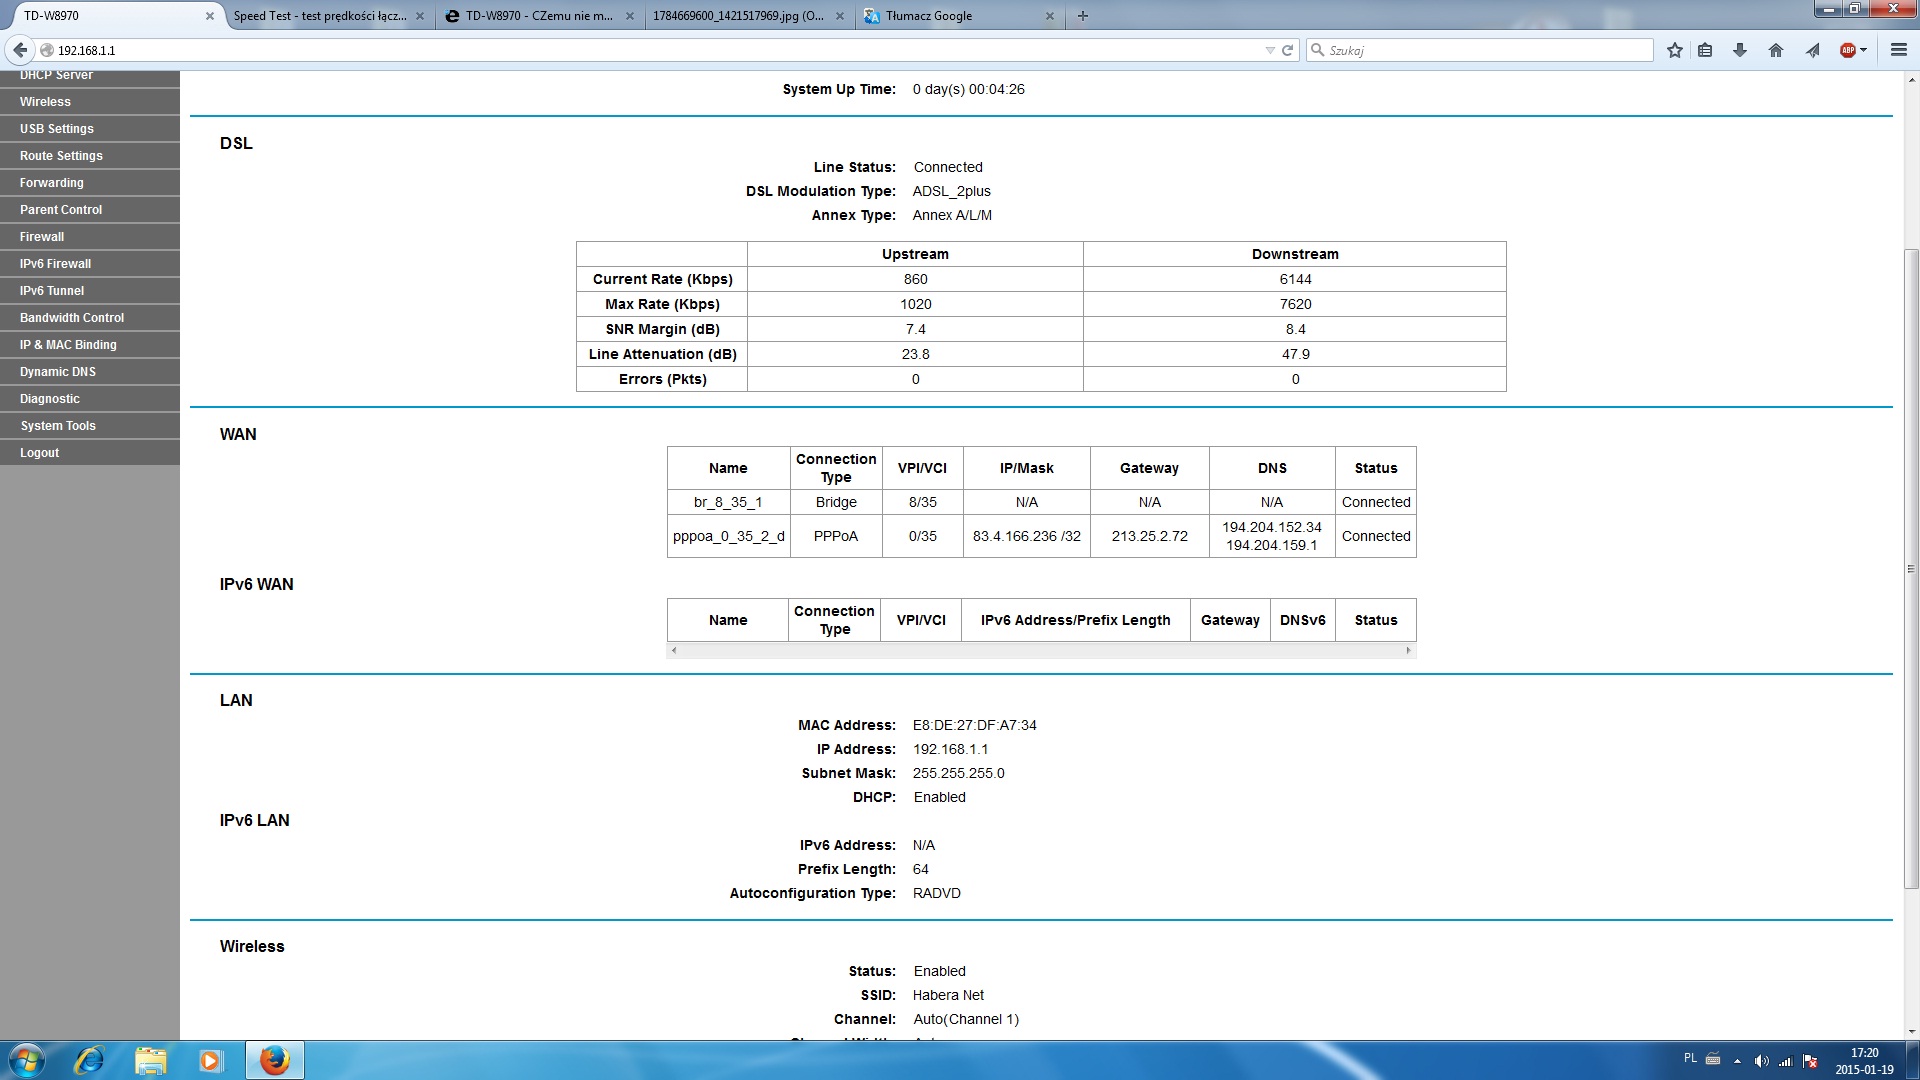
Task: Open Parent Control settings
Action: click(x=90, y=210)
